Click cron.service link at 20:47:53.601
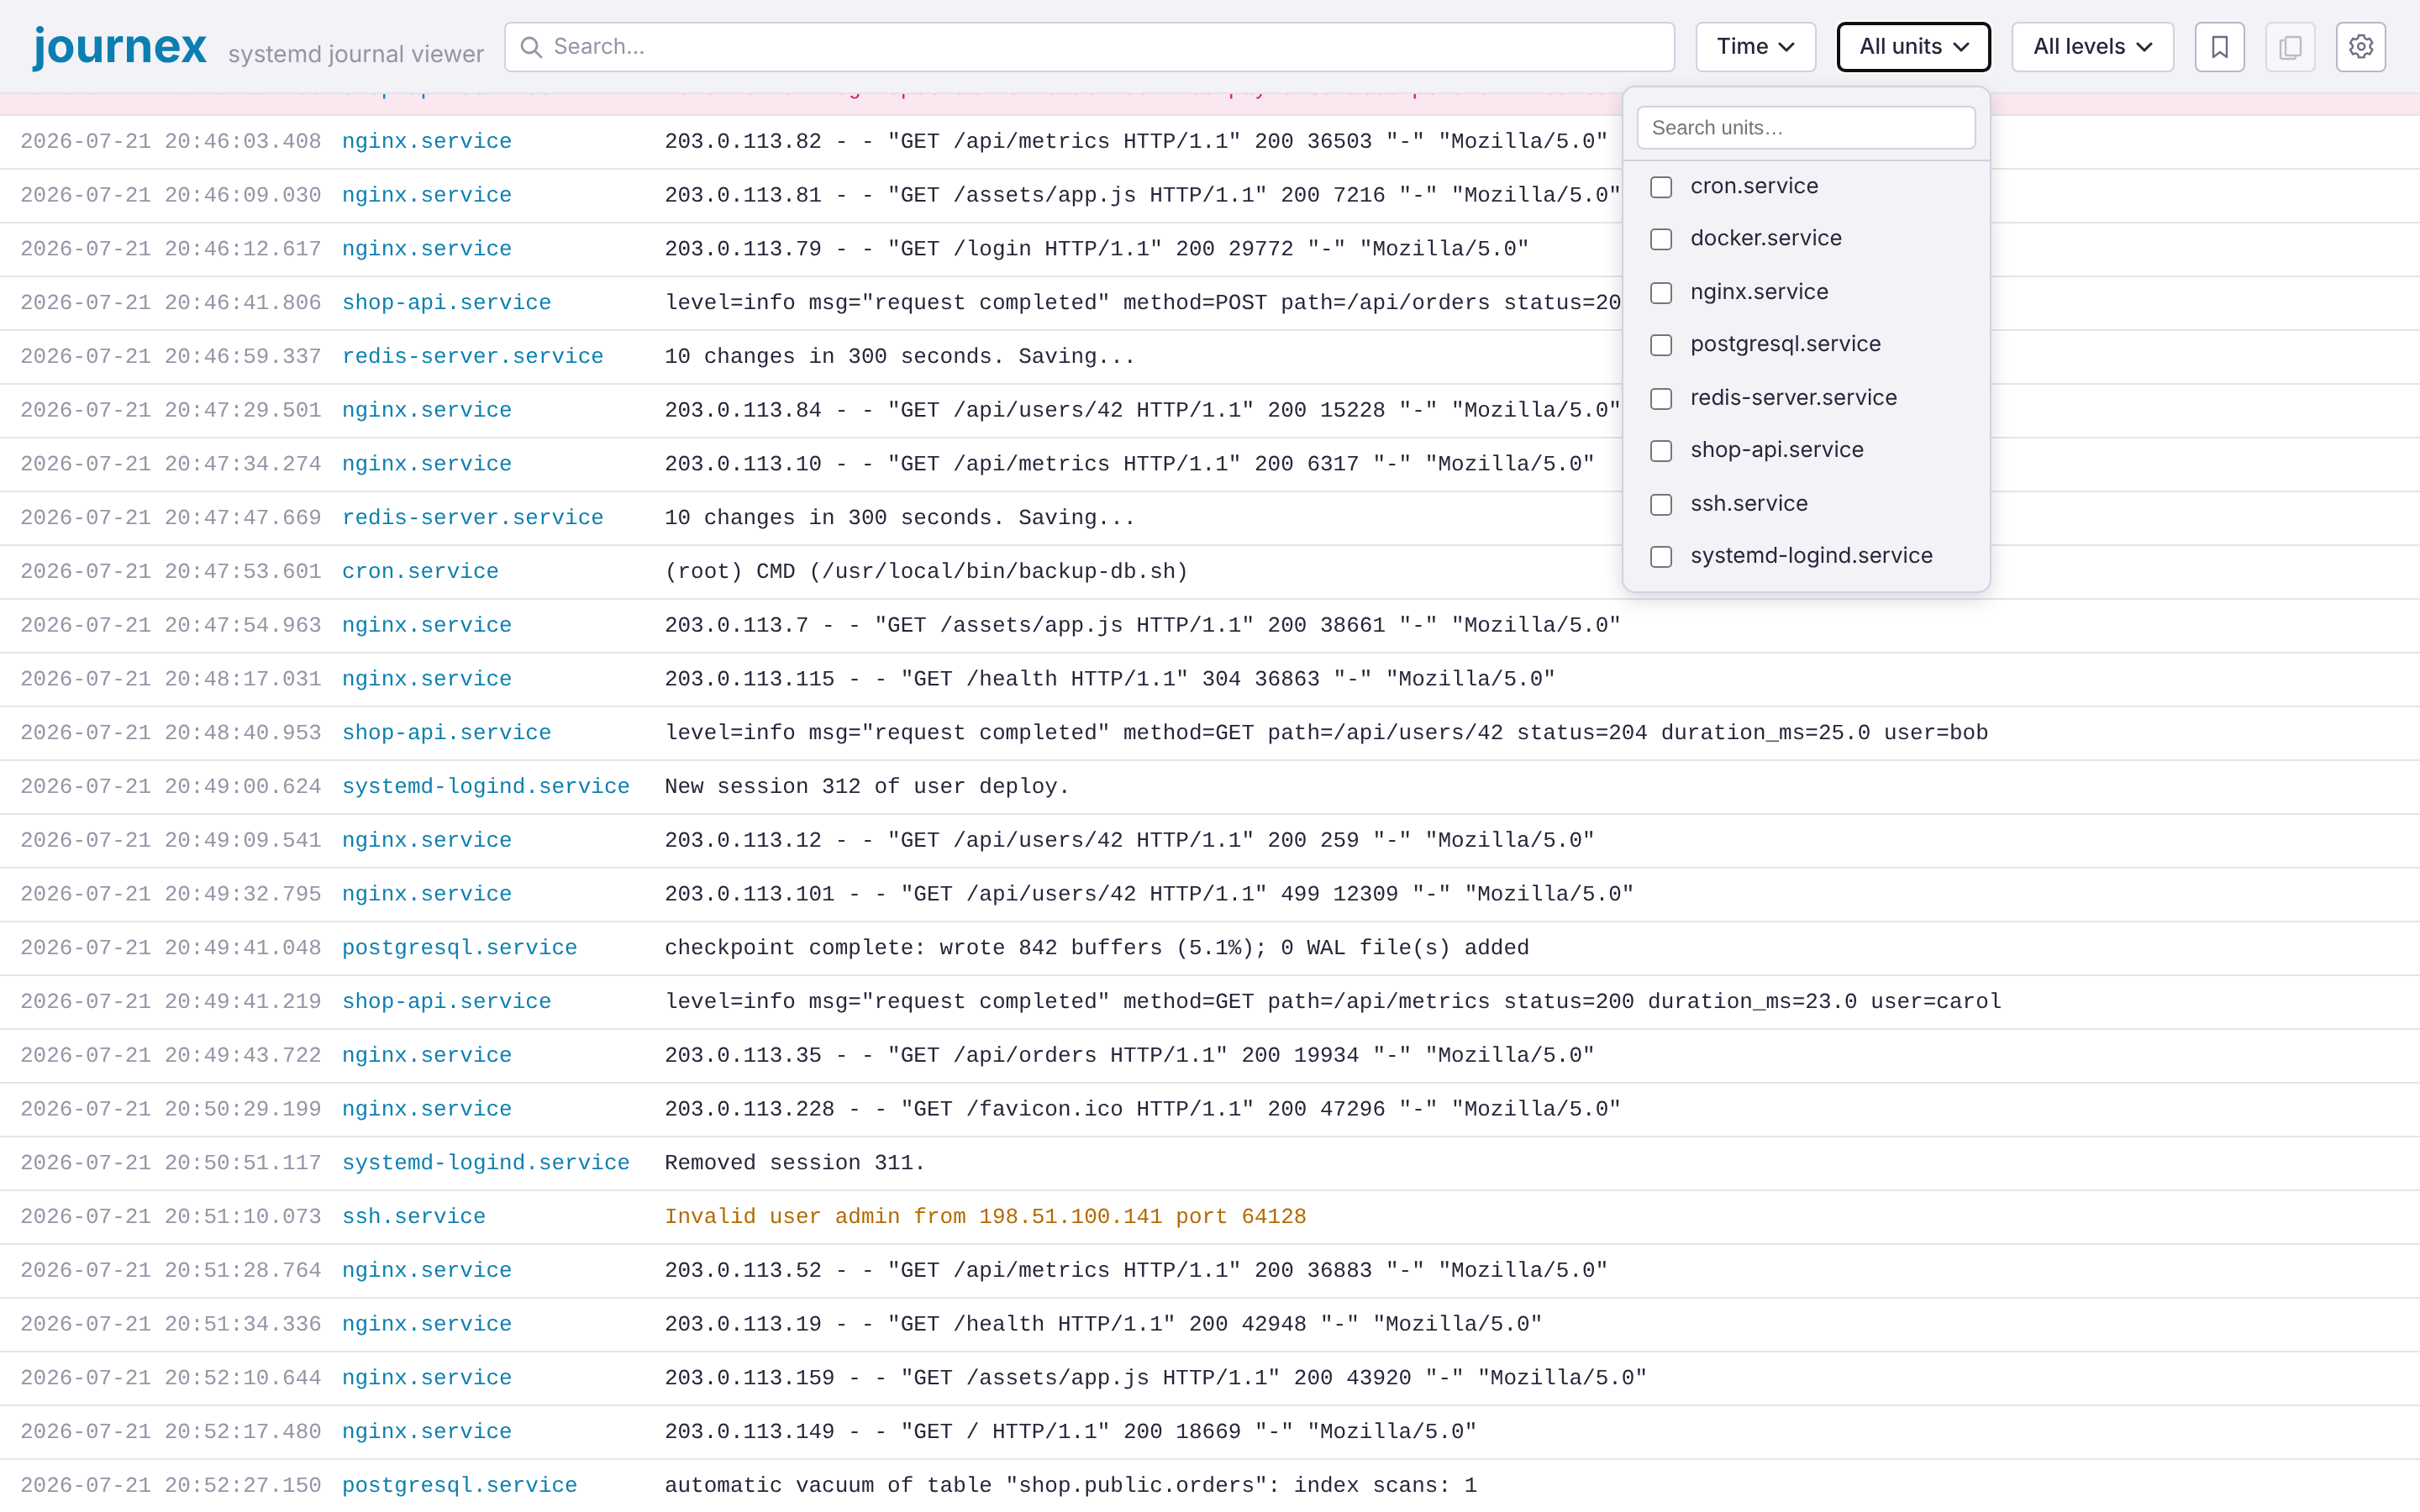 point(420,571)
